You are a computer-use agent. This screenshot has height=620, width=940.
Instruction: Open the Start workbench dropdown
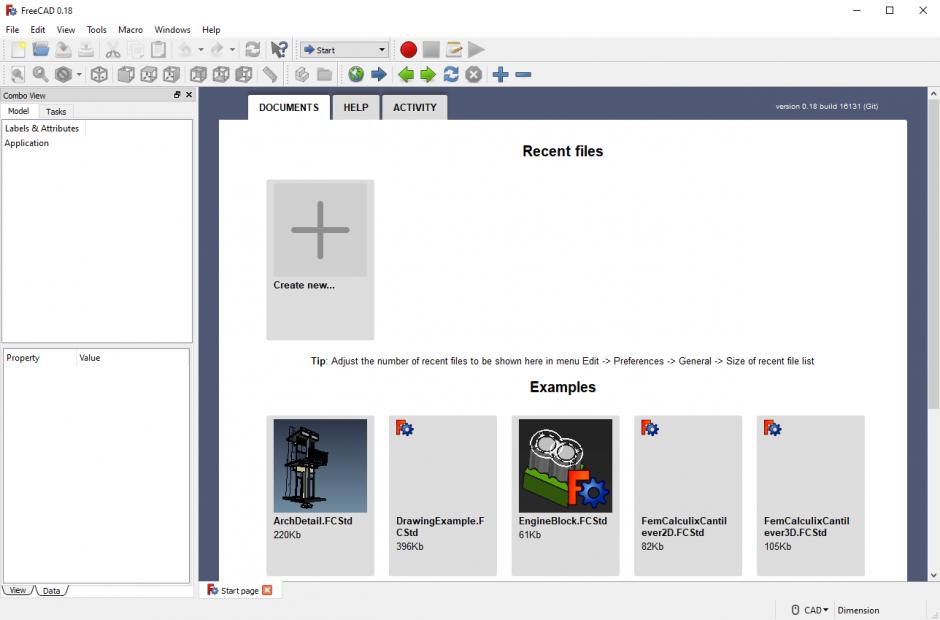coord(345,50)
